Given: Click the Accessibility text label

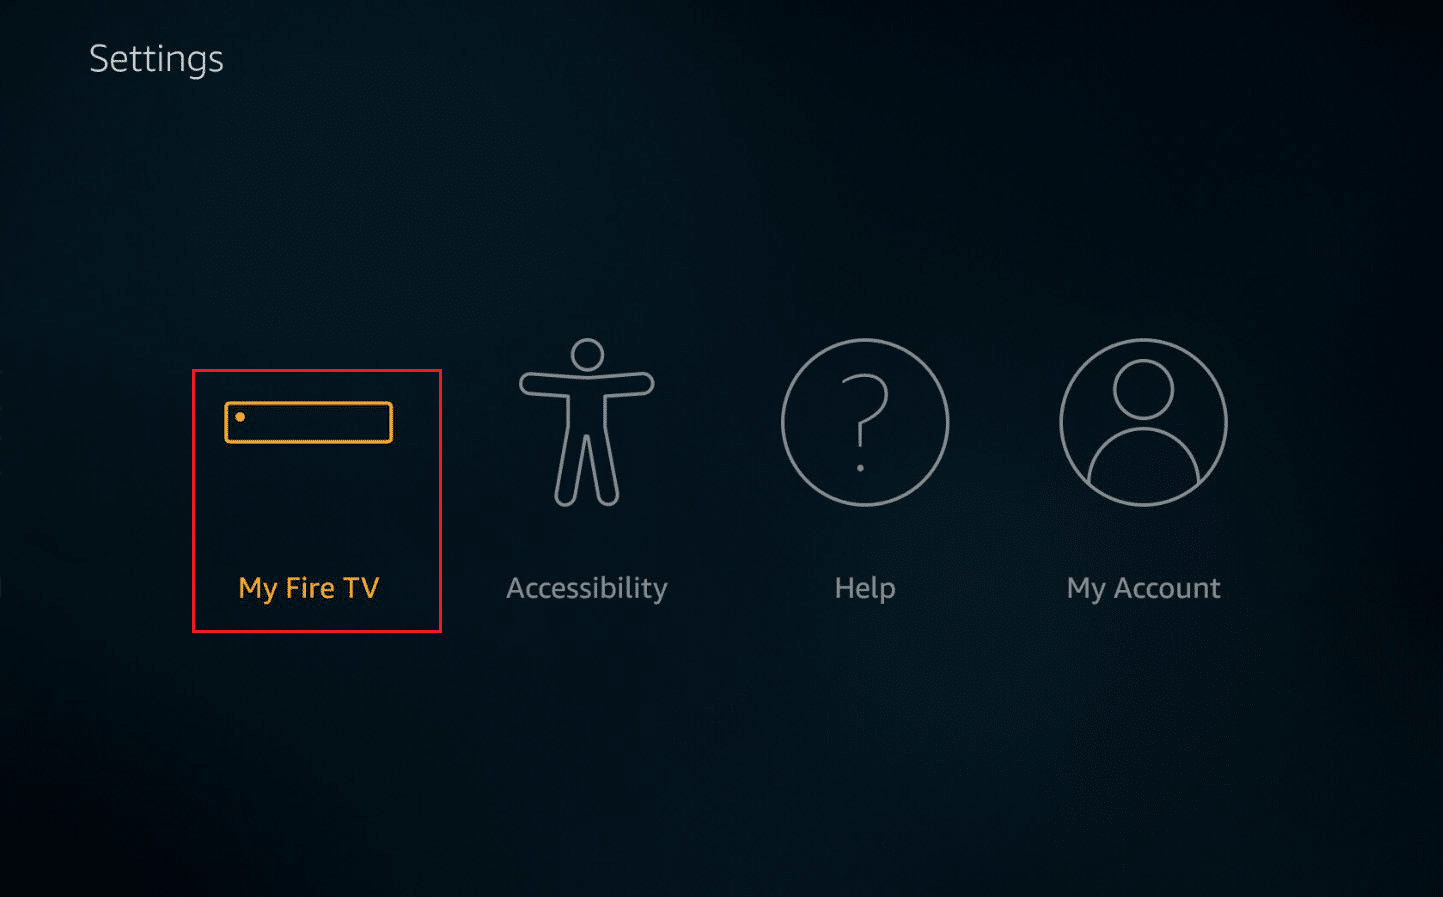Looking at the screenshot, I should tap(587, 588).
